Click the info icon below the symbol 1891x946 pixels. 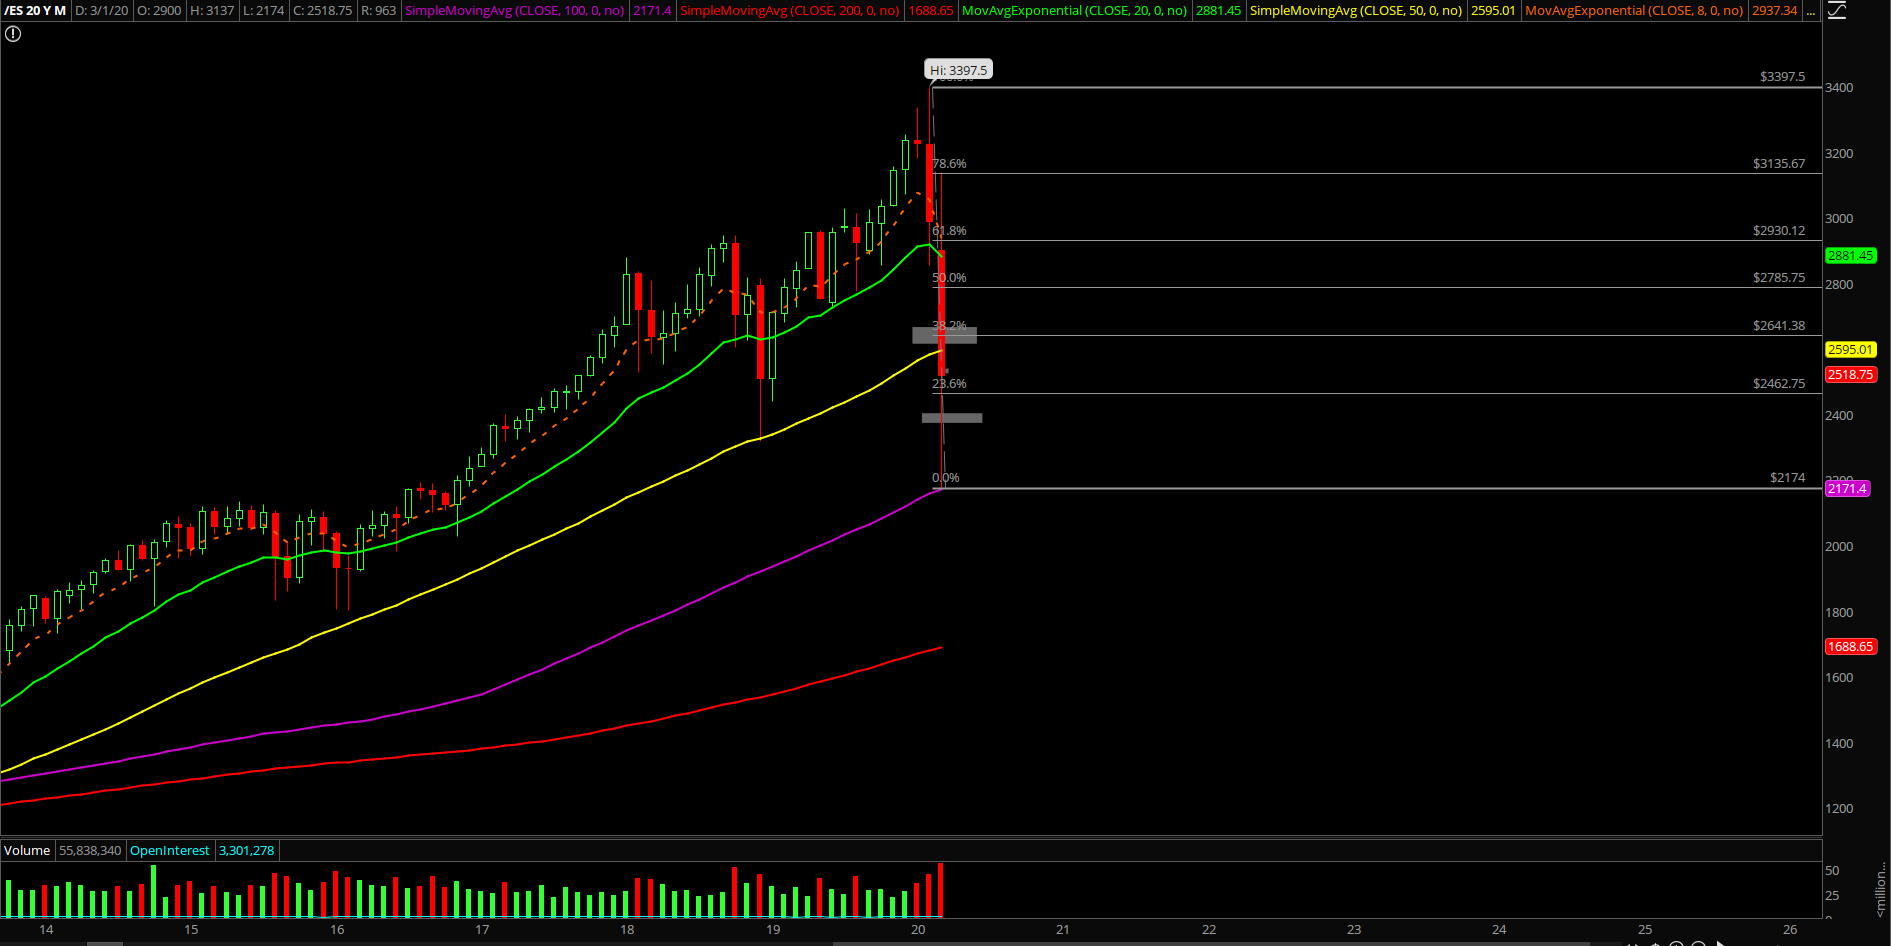(13, 34)
